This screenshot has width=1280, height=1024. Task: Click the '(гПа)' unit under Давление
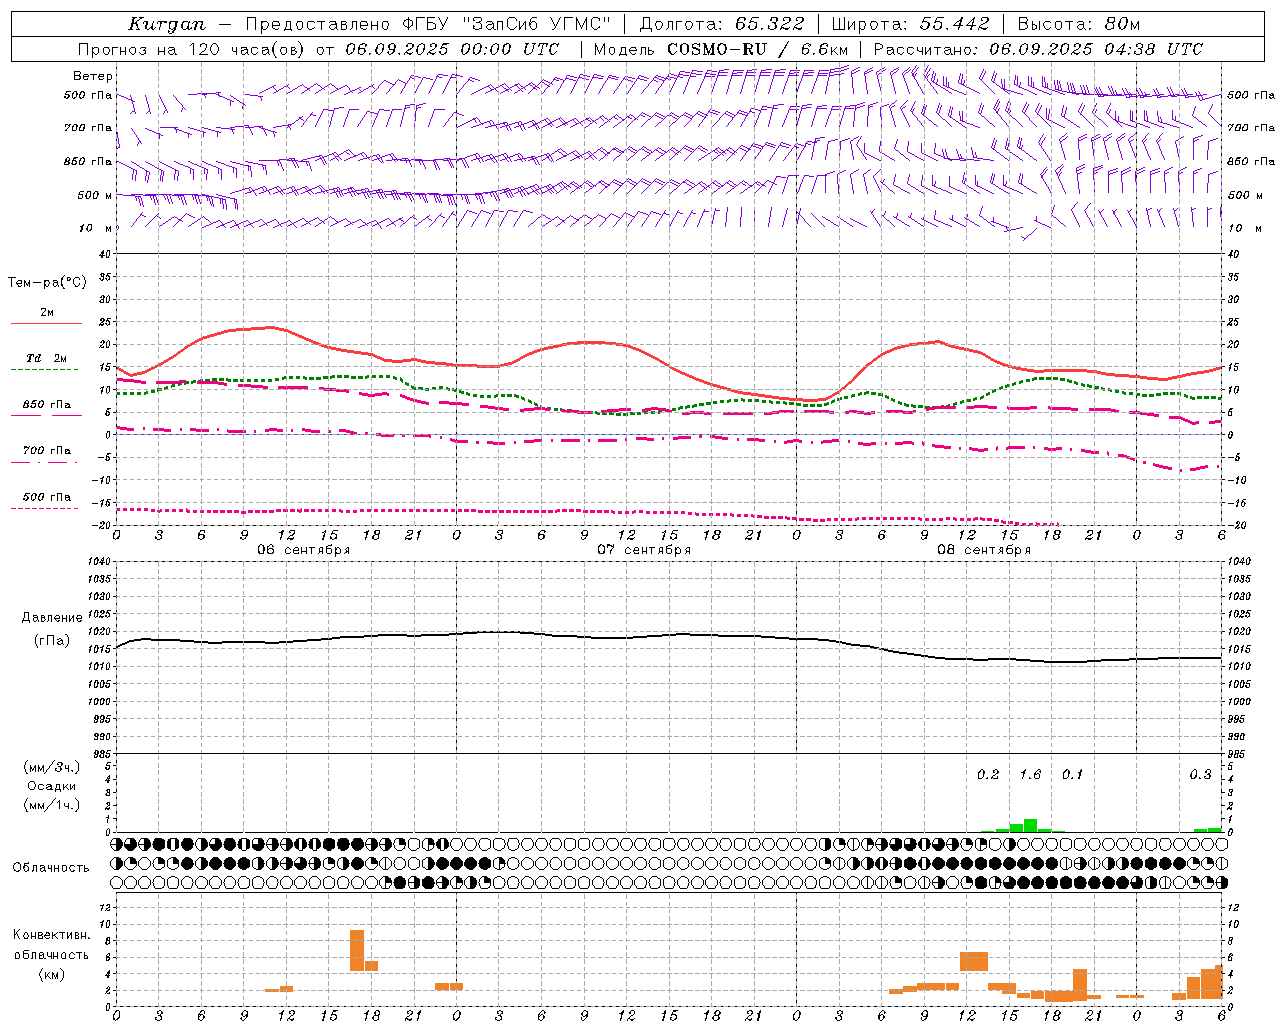52,641
